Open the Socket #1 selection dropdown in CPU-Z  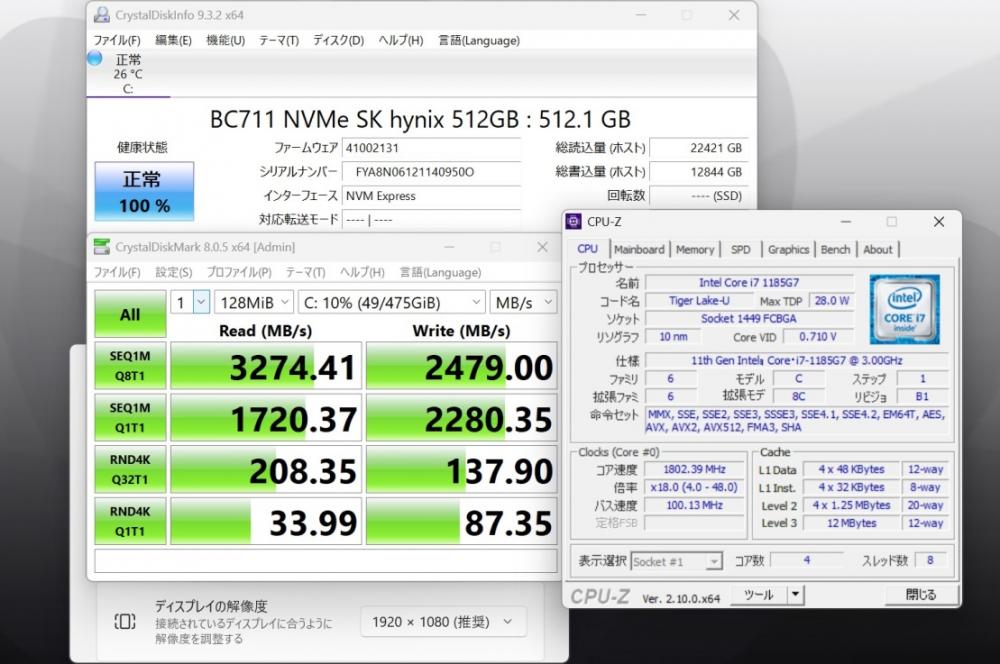coord(676,561)
